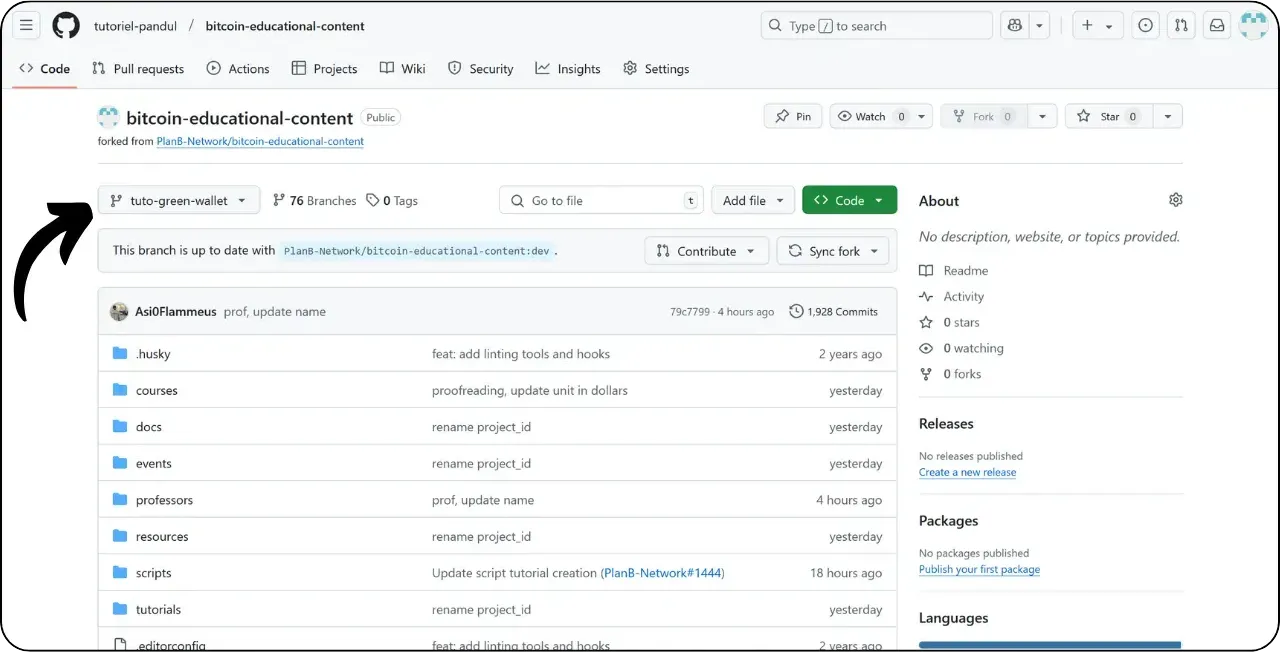Expand the Add file dropdown

(x=752, y=200)
